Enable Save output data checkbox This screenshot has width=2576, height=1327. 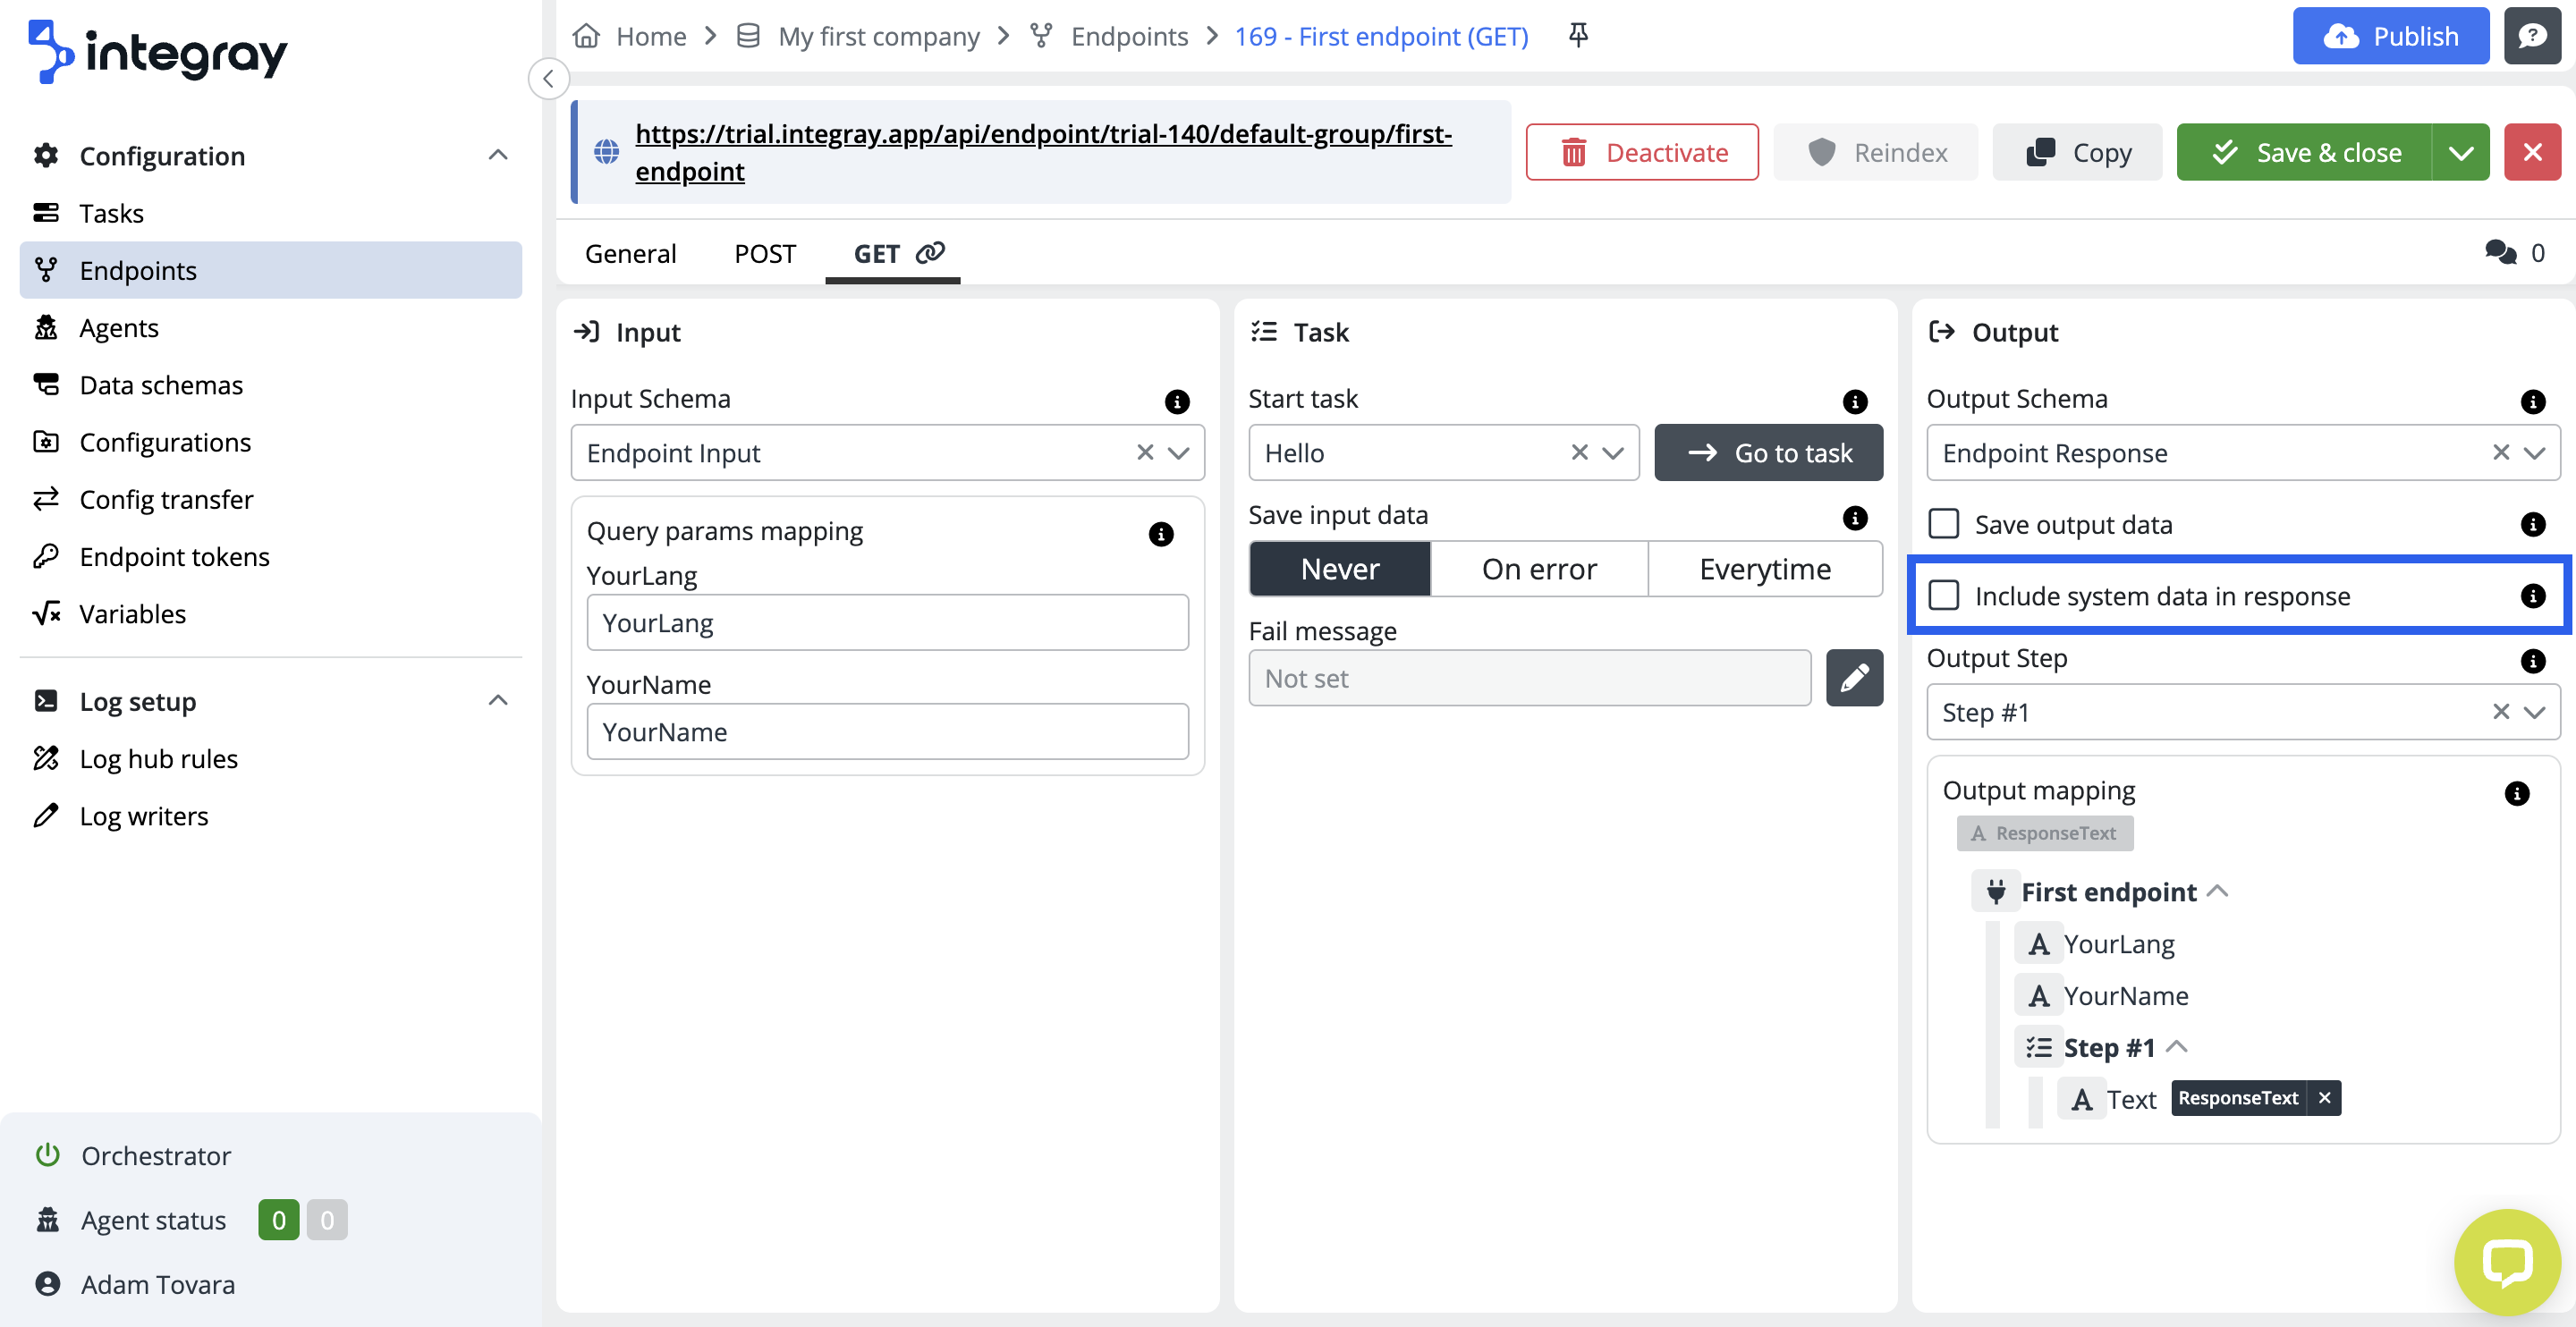(x=1943, y=524)
